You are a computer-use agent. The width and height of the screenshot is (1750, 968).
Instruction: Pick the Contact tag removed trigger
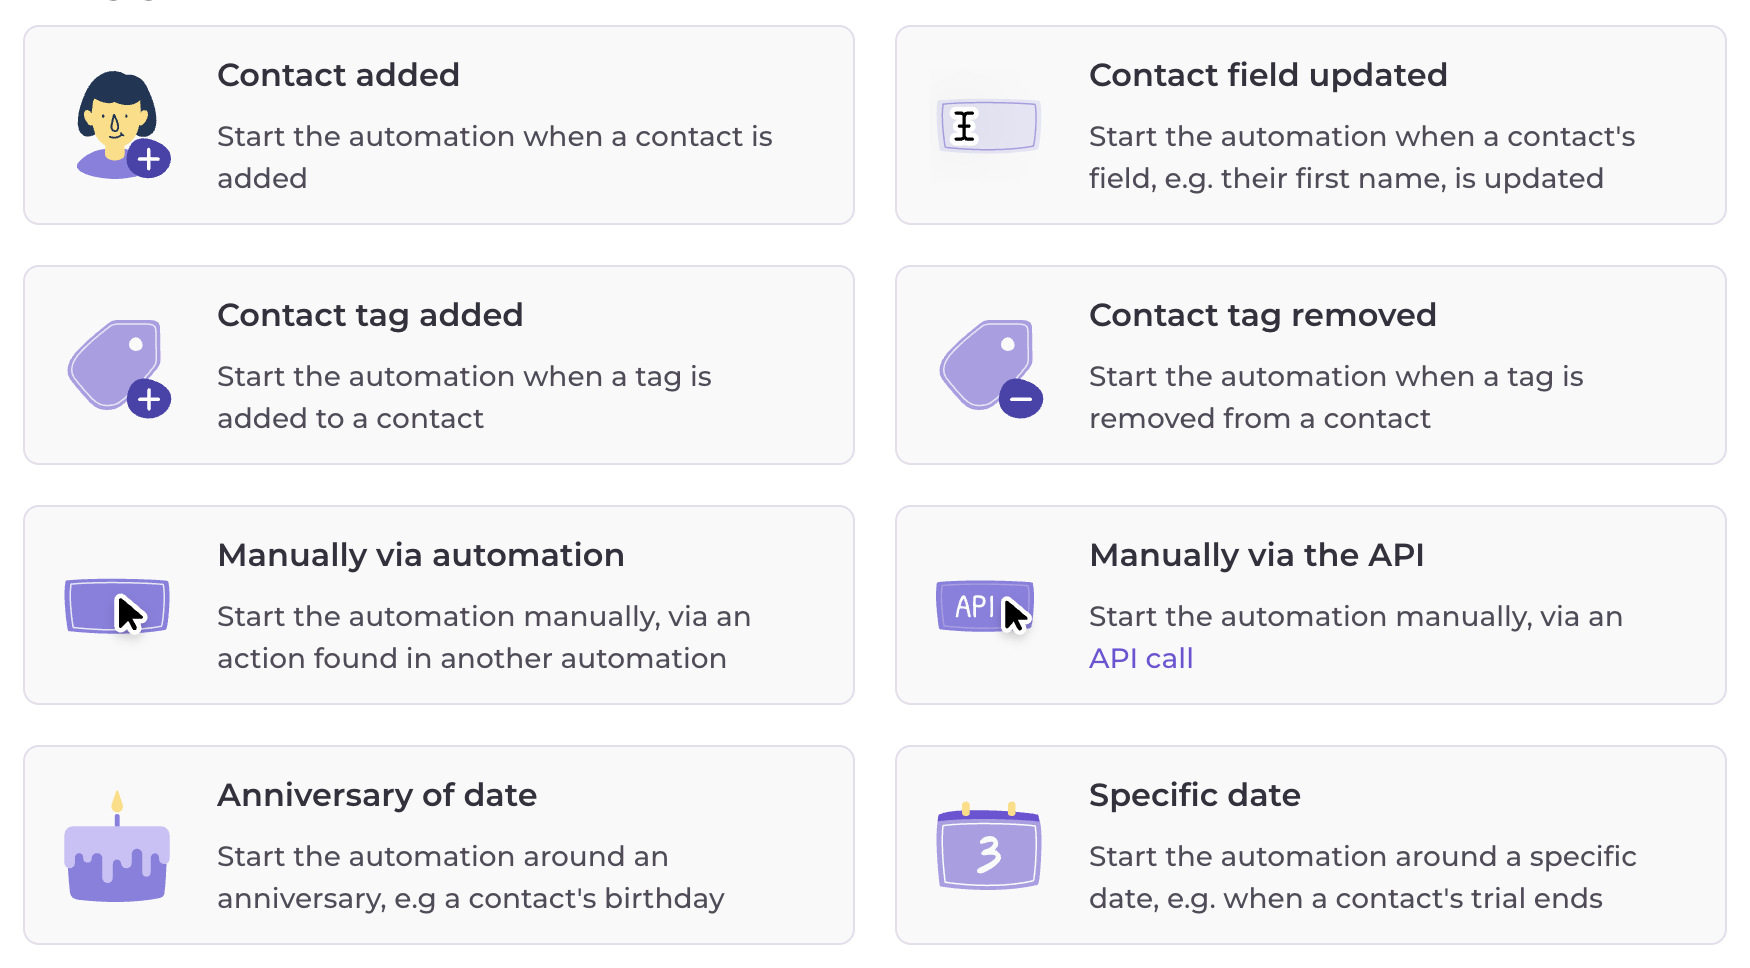[1311, 365]
